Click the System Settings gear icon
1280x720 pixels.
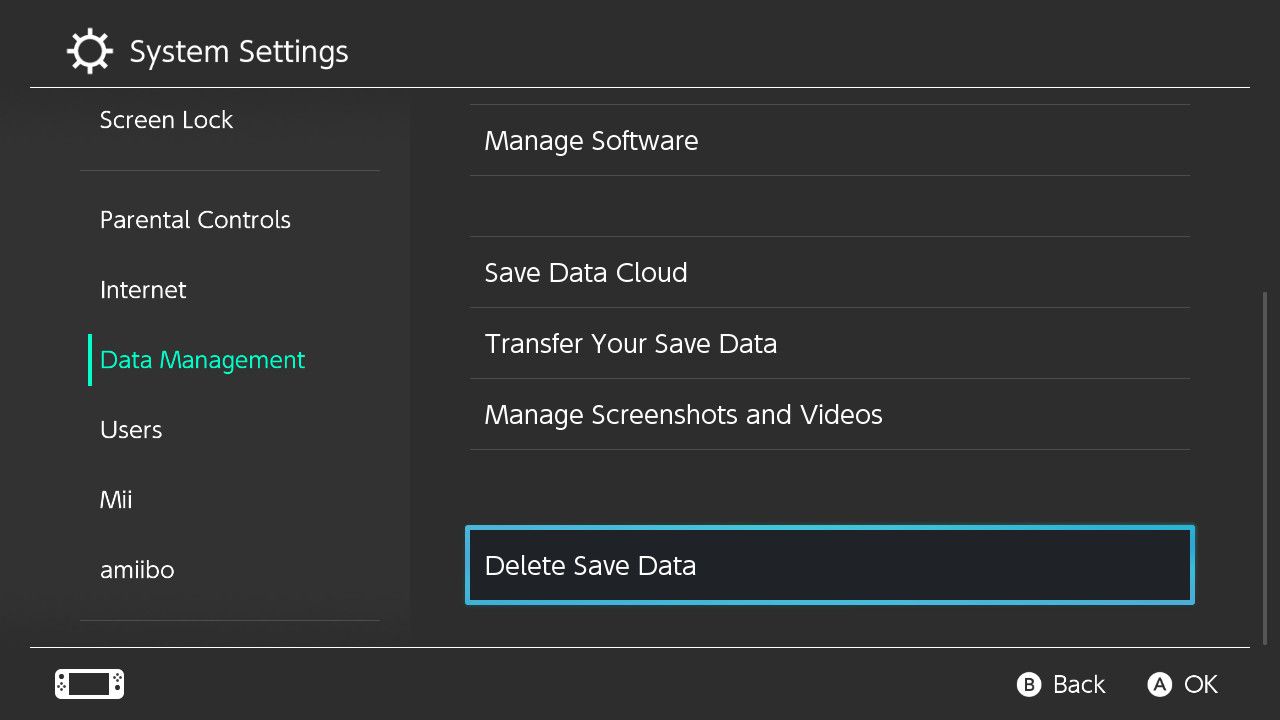pos(89,50)
